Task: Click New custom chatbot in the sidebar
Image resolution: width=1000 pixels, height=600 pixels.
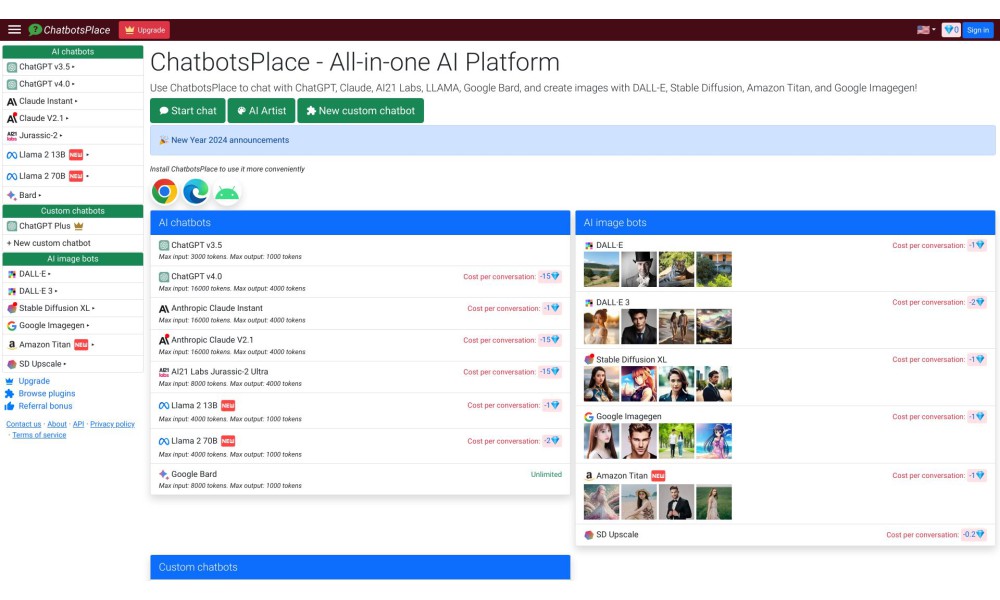Action: 73,244
